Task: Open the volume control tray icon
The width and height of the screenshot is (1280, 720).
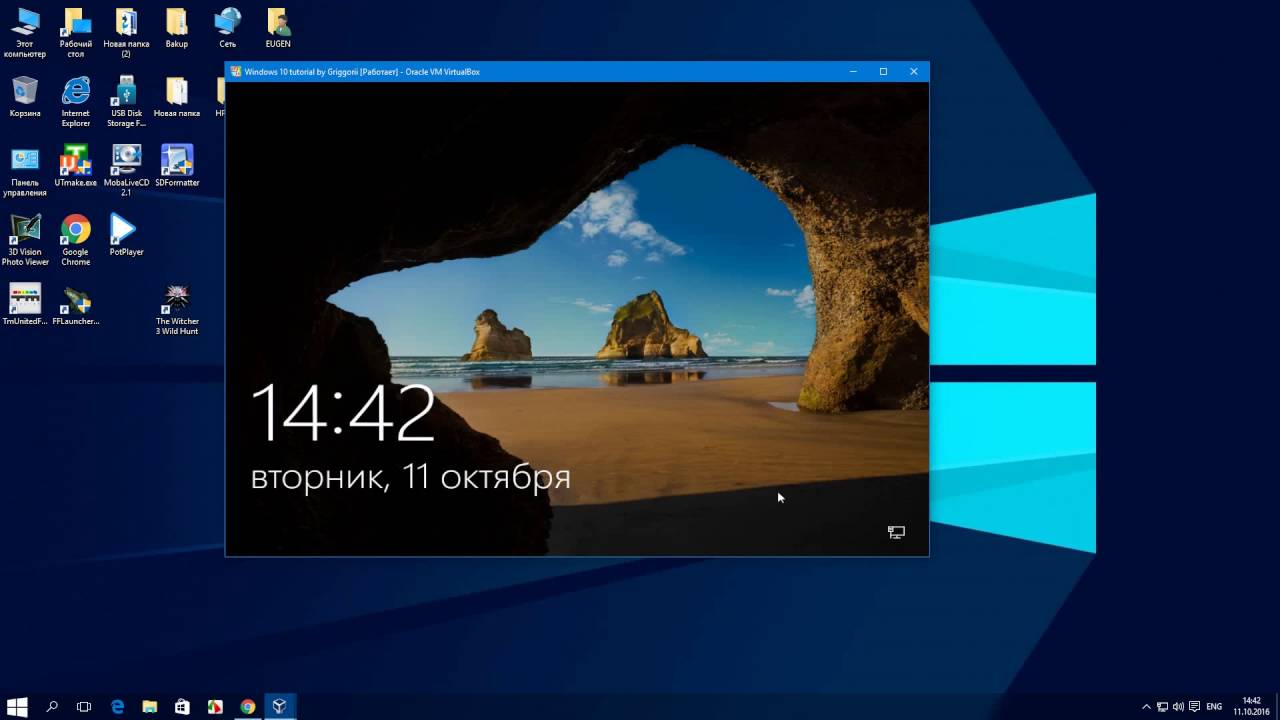Action: click(x=1179, y=706)
